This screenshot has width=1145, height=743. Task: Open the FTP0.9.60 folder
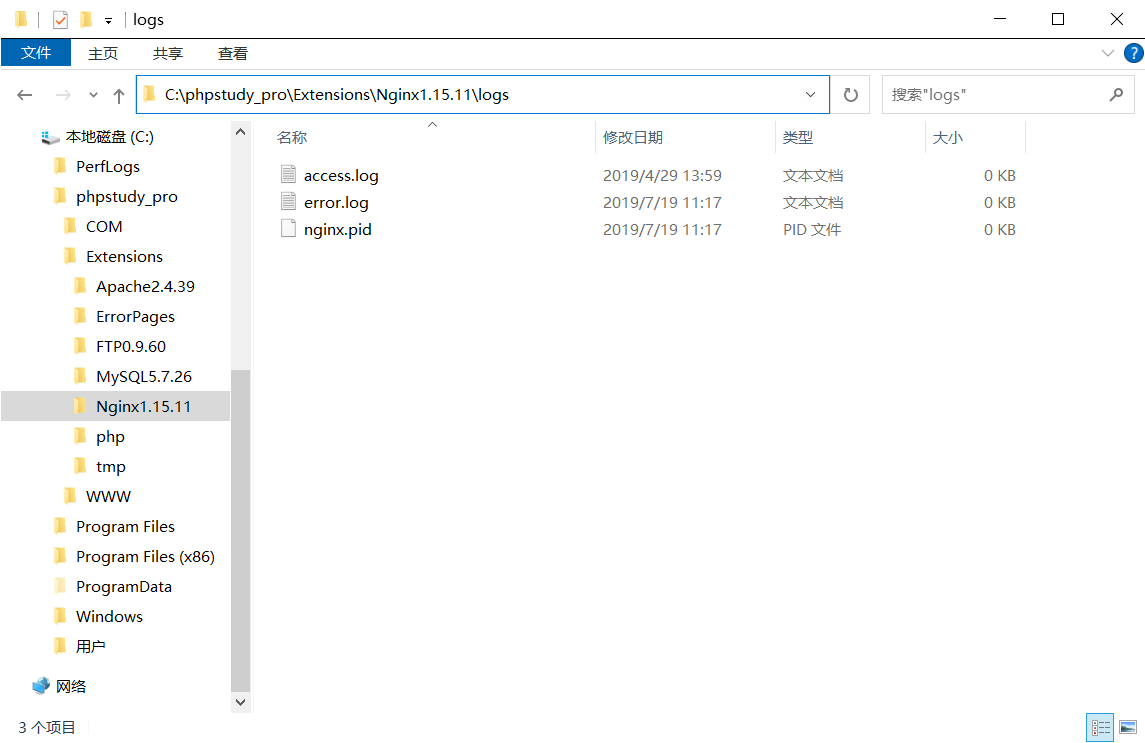(131, 346)
